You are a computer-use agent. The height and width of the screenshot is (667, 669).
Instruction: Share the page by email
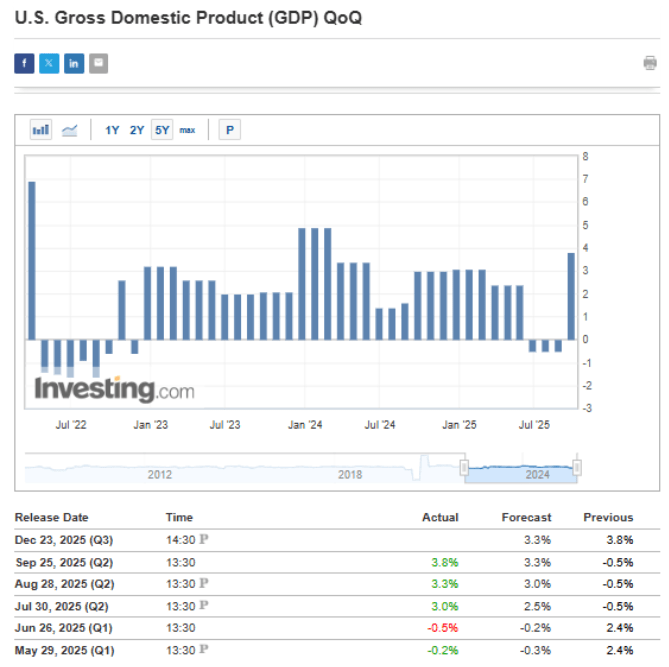click(98, 64)
